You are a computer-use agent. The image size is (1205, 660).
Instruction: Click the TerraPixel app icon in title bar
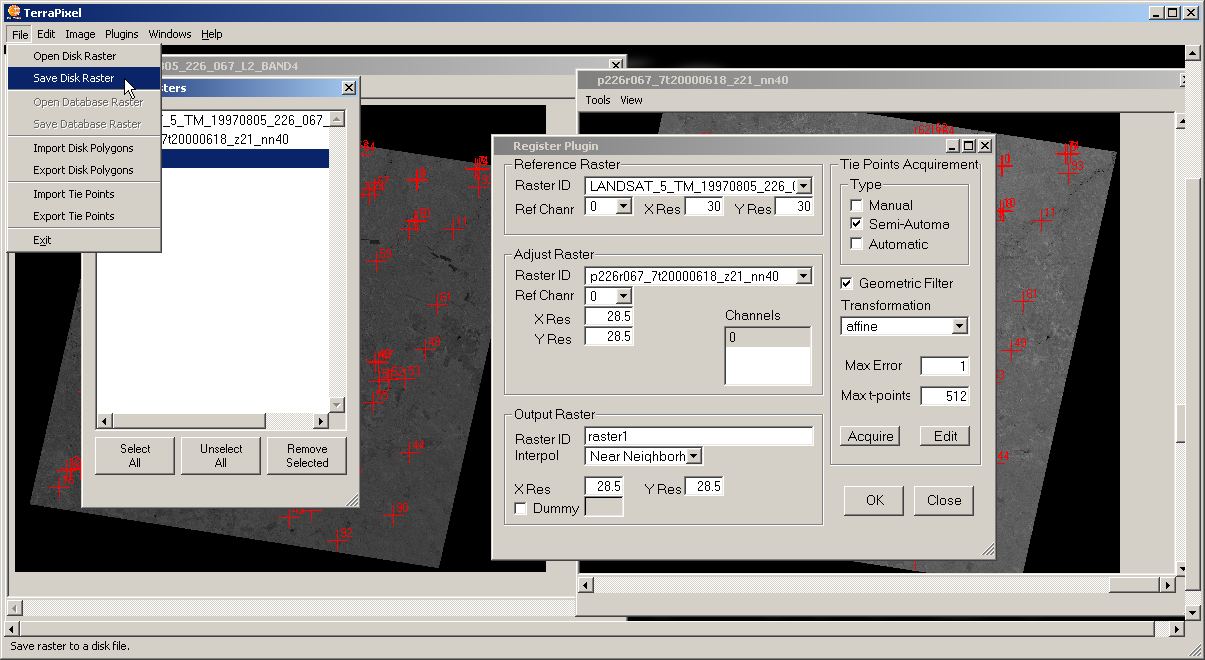point(12,12)
